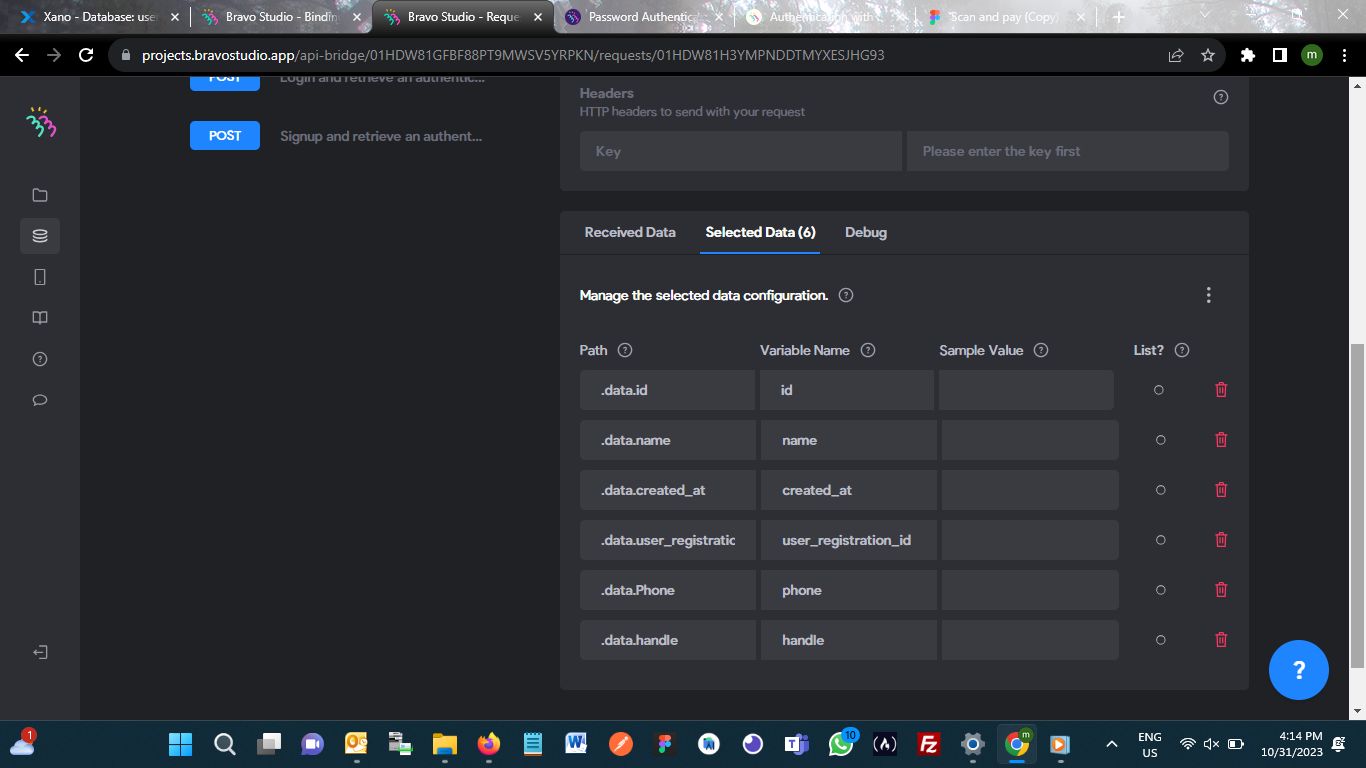Open the documentation book icon in sidebar
1366x768 pixels.
click(40, 318)
